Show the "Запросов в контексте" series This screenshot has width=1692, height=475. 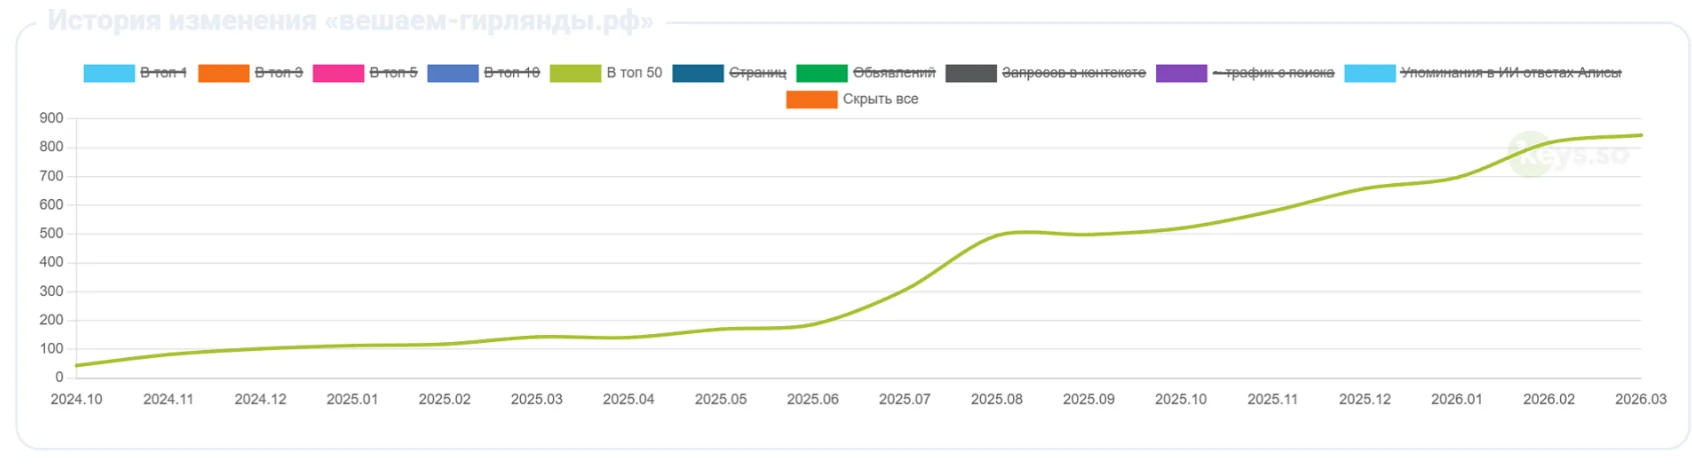pos(1073,73)
